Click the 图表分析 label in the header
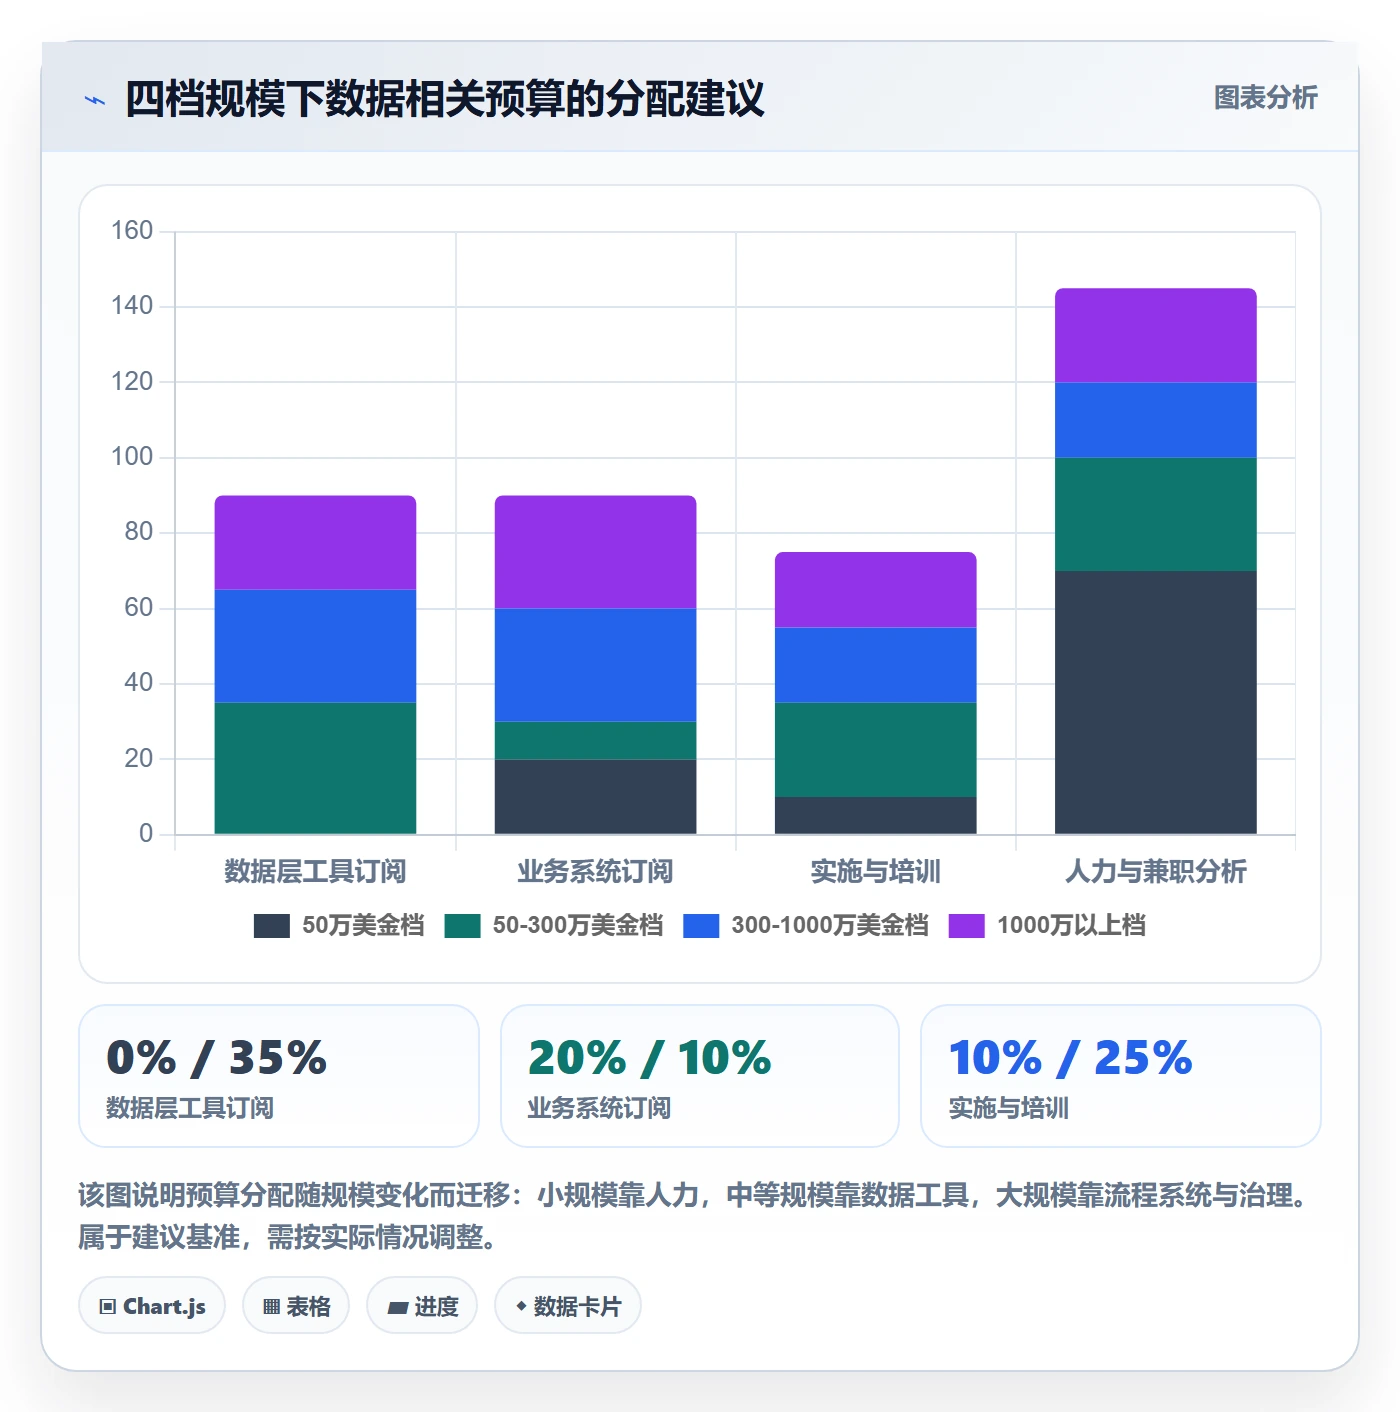Viewport: 1400px width, 1412px height. pos(1265,98)
